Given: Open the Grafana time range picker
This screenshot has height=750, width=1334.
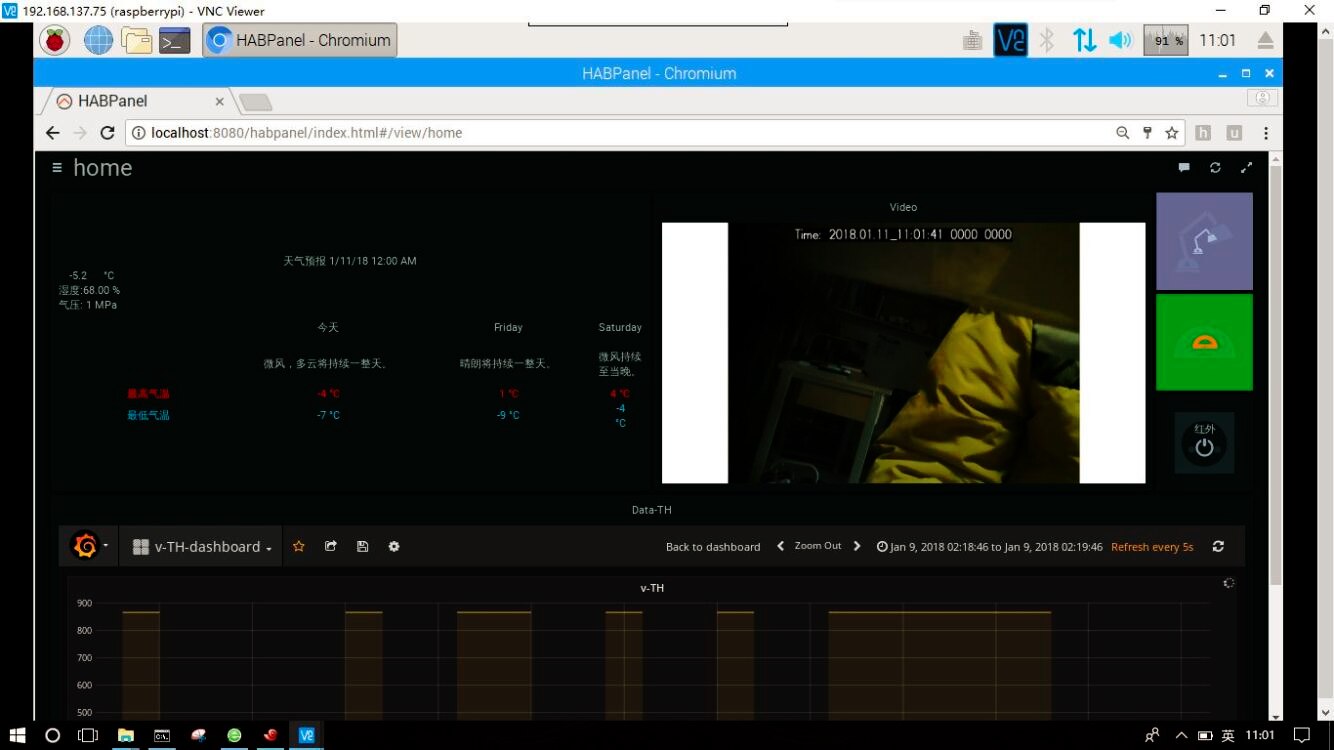Looking at the screenshot, I should [x=989, y=547].
